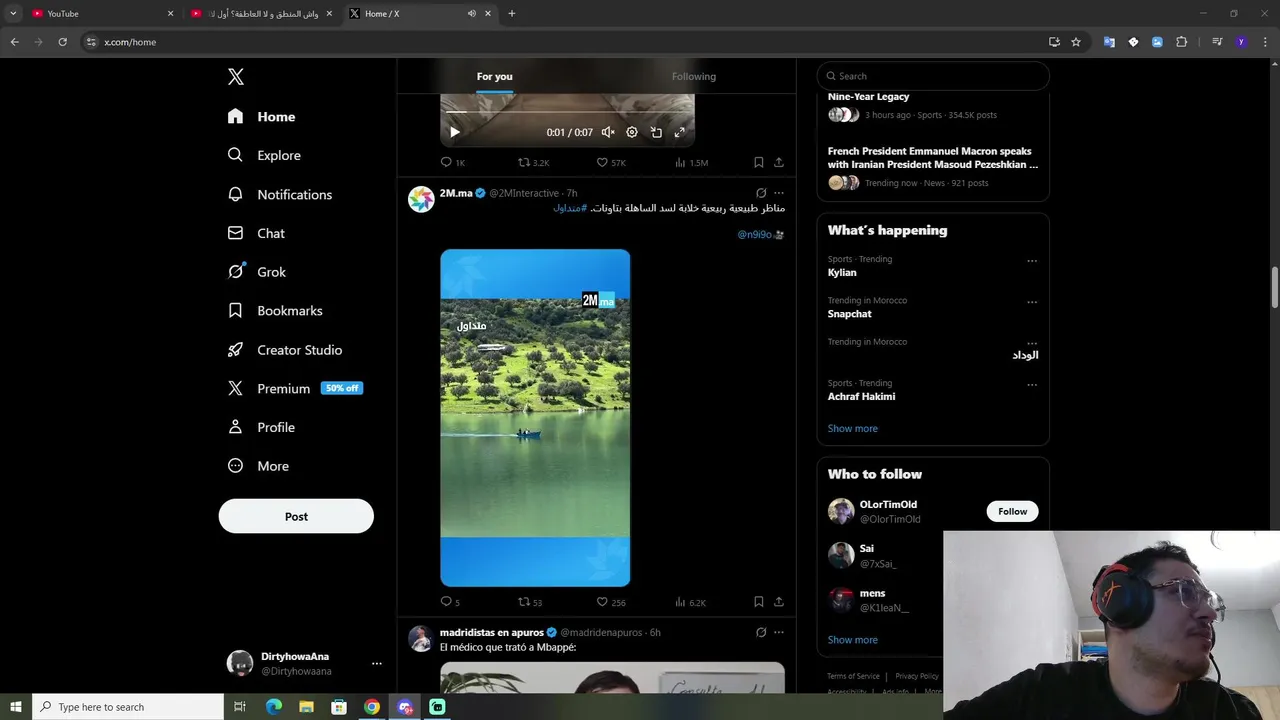
Task: Mute the Home / X tab audio
Action: coord(471,13)
